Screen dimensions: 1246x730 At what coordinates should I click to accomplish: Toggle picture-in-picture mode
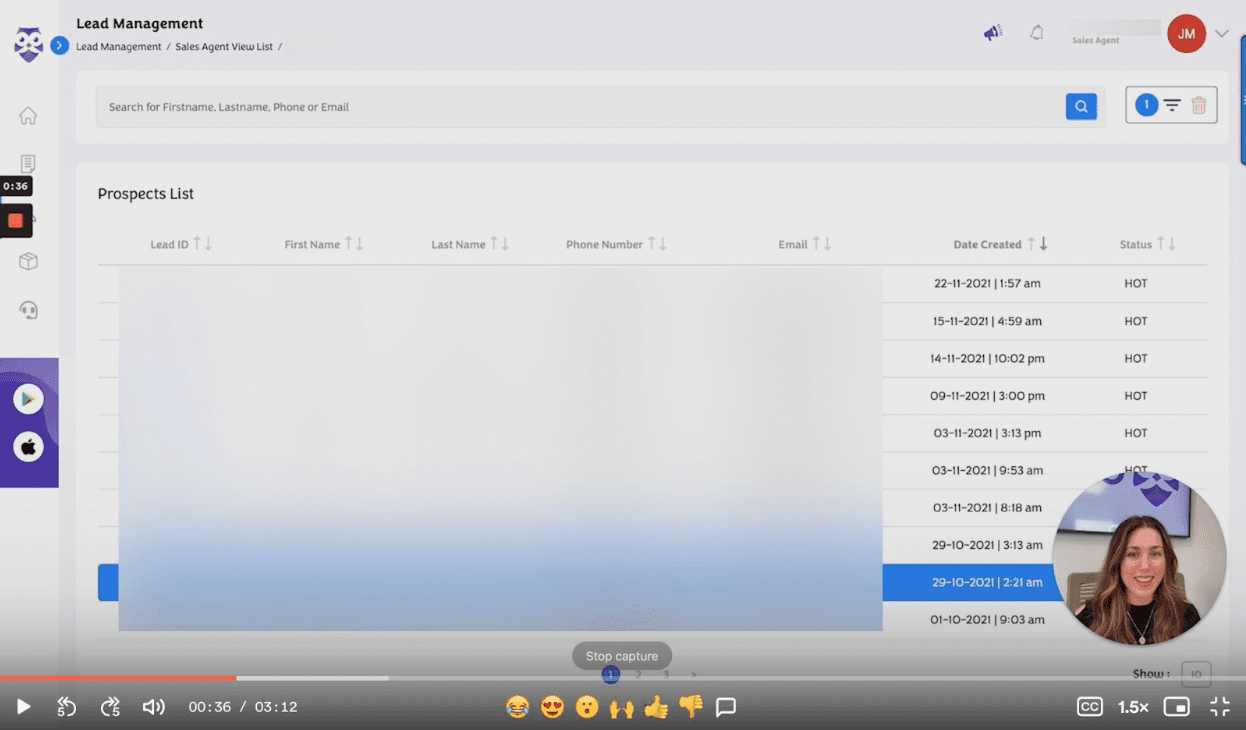(x=1177, y=707)
